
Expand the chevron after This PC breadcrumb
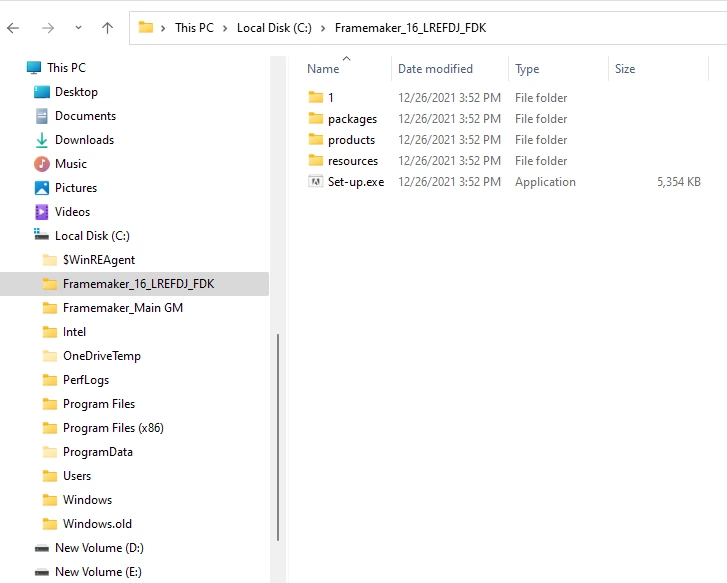coord(225,28)
